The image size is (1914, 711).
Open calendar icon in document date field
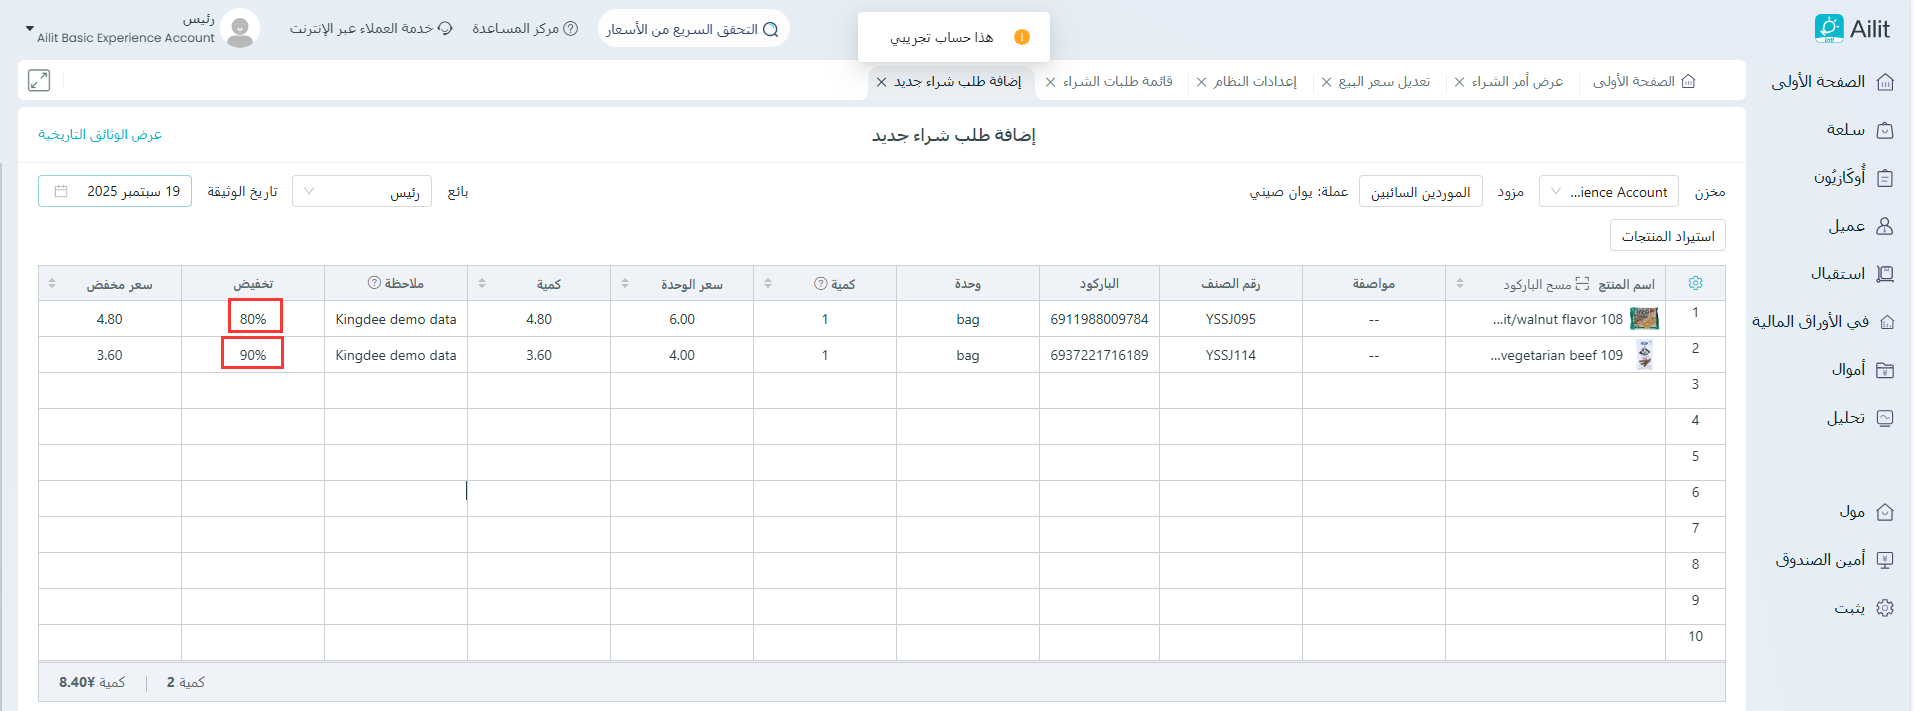pos(61,191)
